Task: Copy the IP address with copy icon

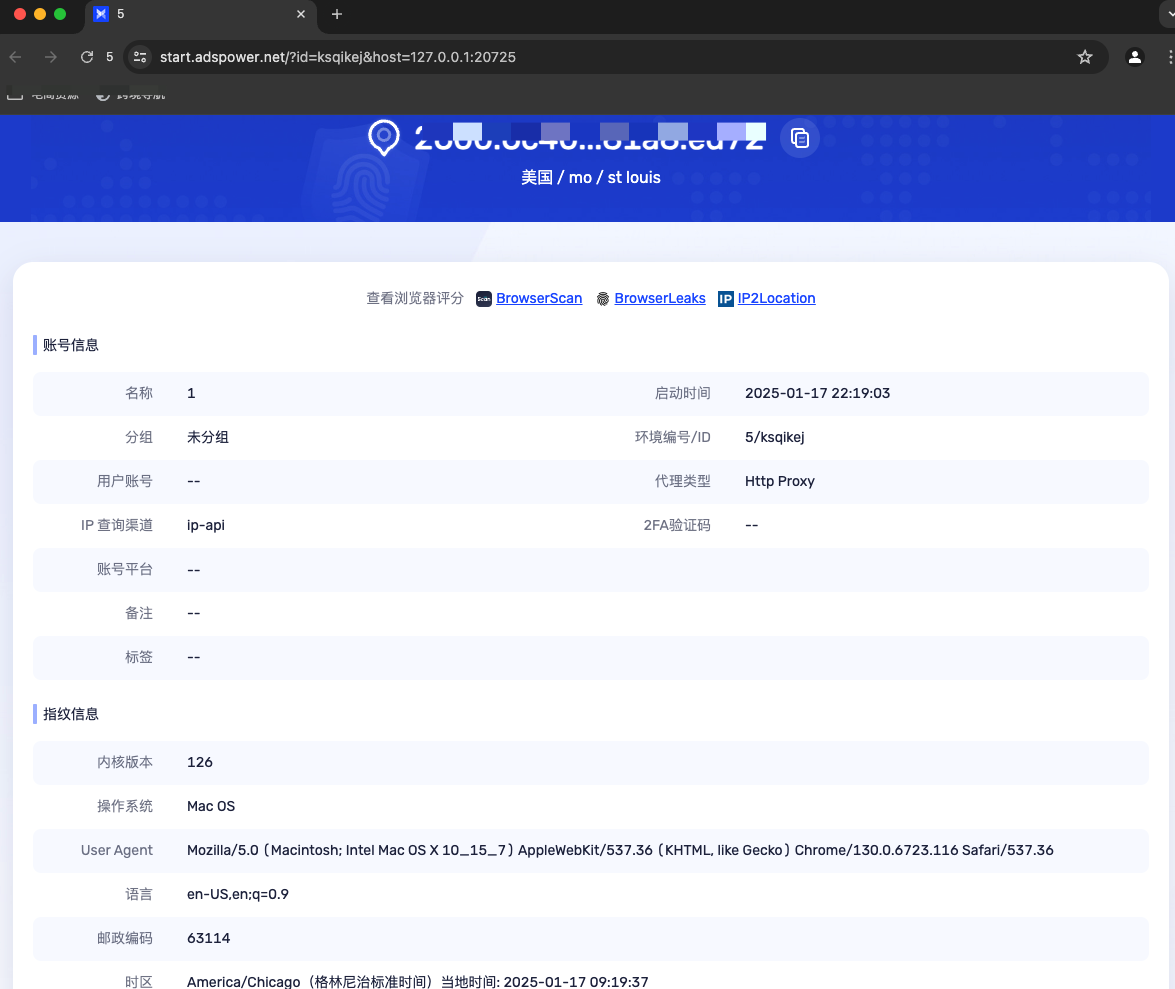Action: tap(800, 139)
